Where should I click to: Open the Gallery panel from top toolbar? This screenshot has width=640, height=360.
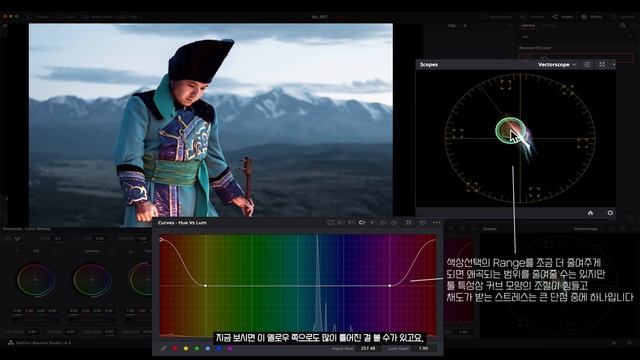(38, 17)
